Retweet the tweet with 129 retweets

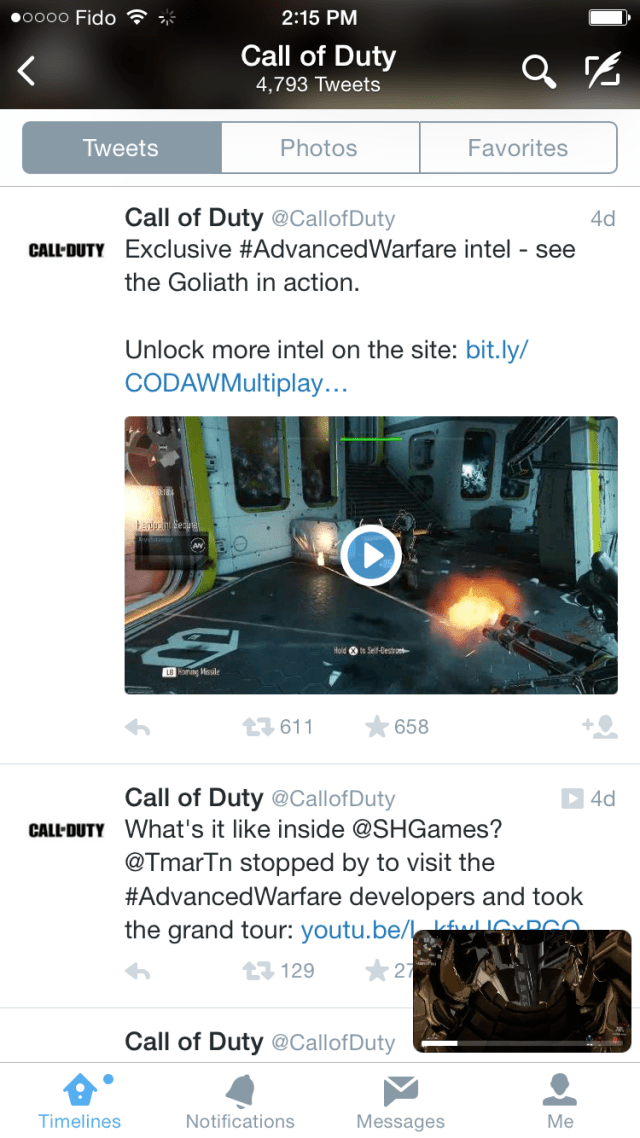click(258, 970)
